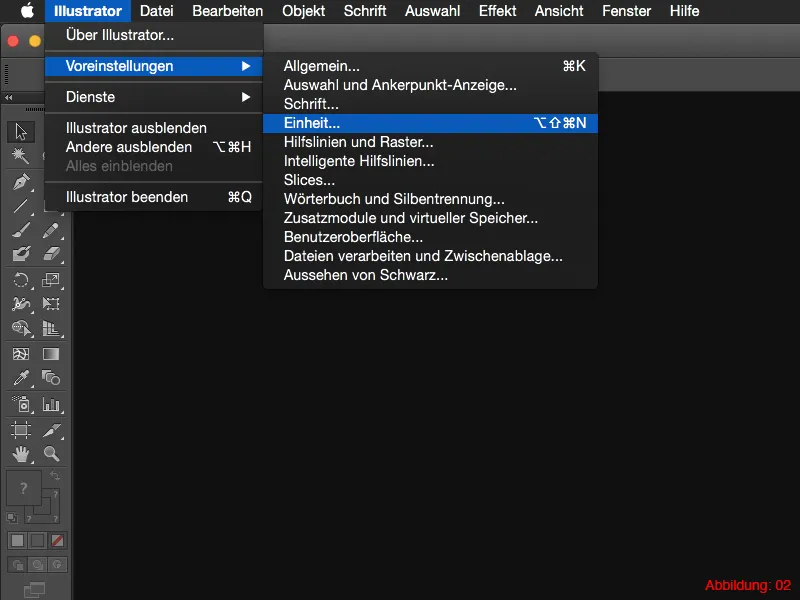Open the Datei menu
This screenshot has height=600, width=800.
click(x=157, y=11)
